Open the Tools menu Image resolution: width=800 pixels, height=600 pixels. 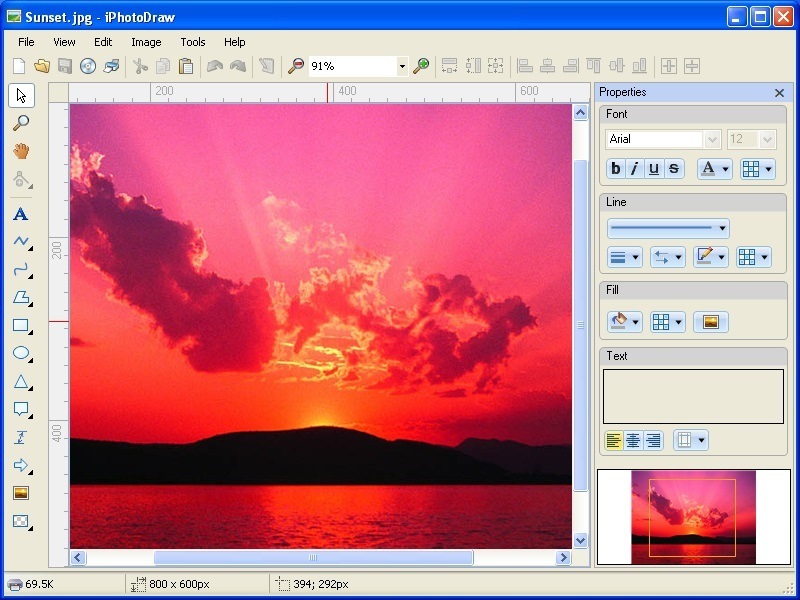point(192,42)
